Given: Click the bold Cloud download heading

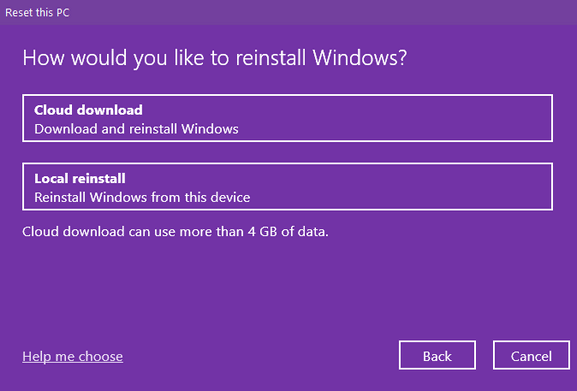Looking at the screenshot, I should click(88, 110).
